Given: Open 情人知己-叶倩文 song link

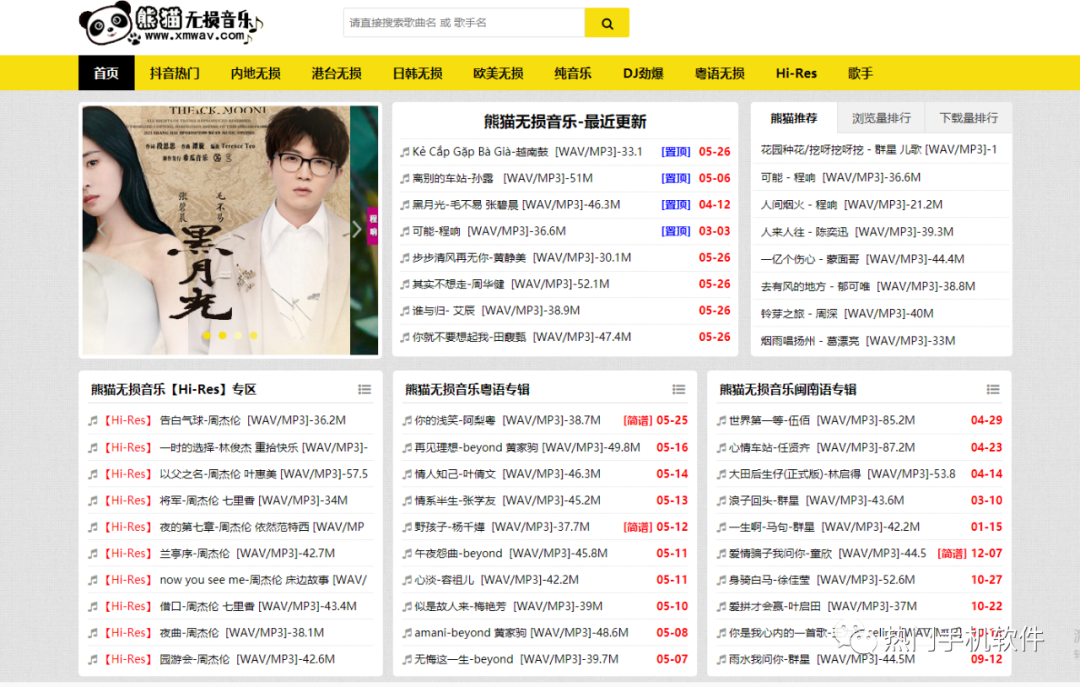Looking at the screenshot, I should pyautogui.click(x=508, y=474).
